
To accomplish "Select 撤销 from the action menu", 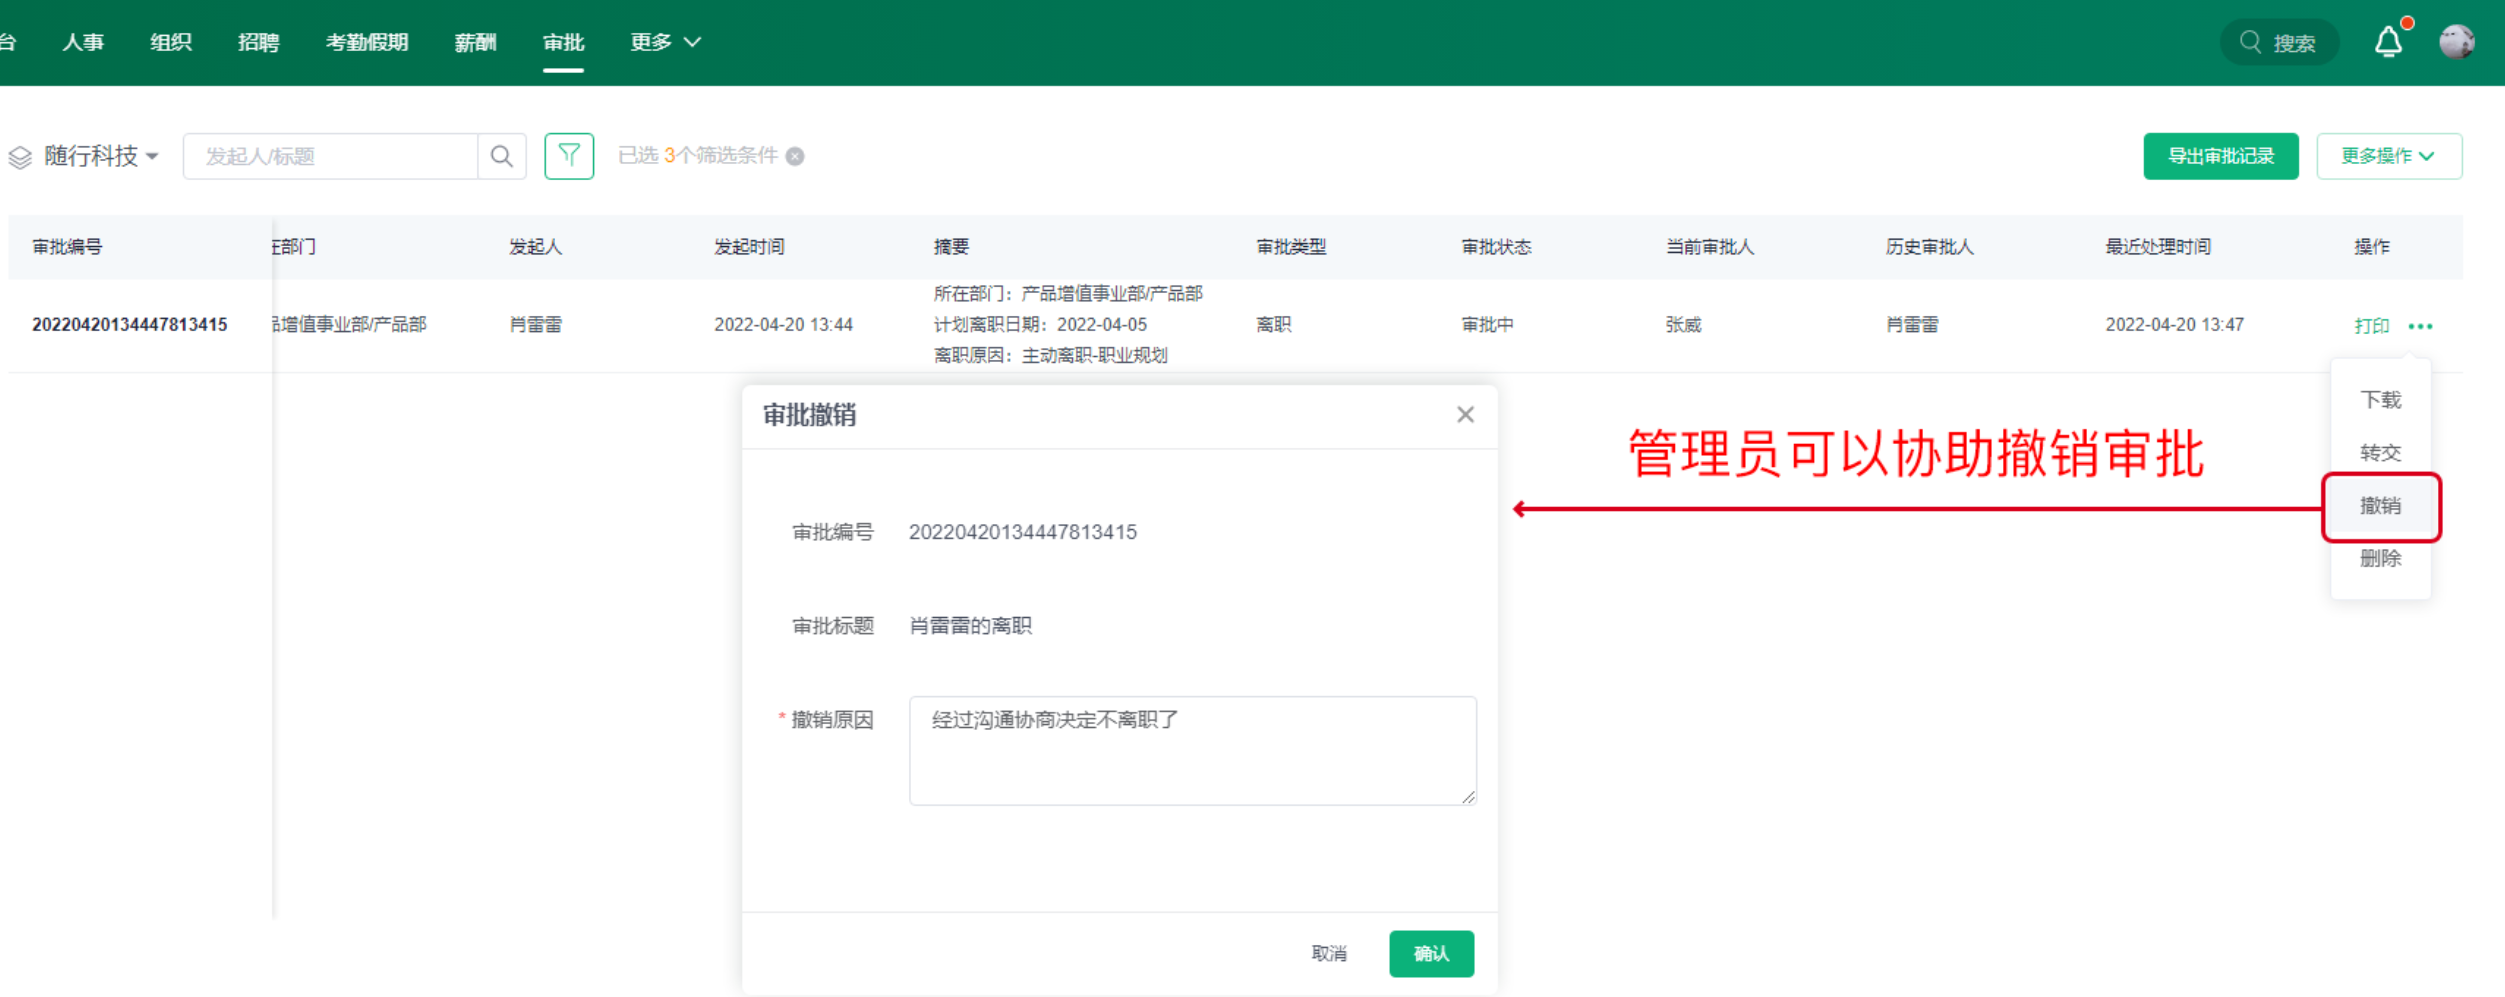I will 2380,506.
